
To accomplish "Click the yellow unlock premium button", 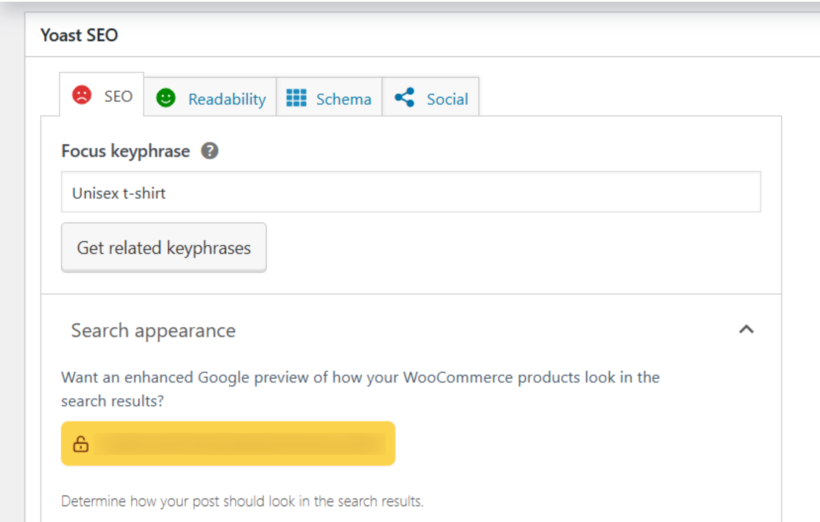I will pos(228,444).
